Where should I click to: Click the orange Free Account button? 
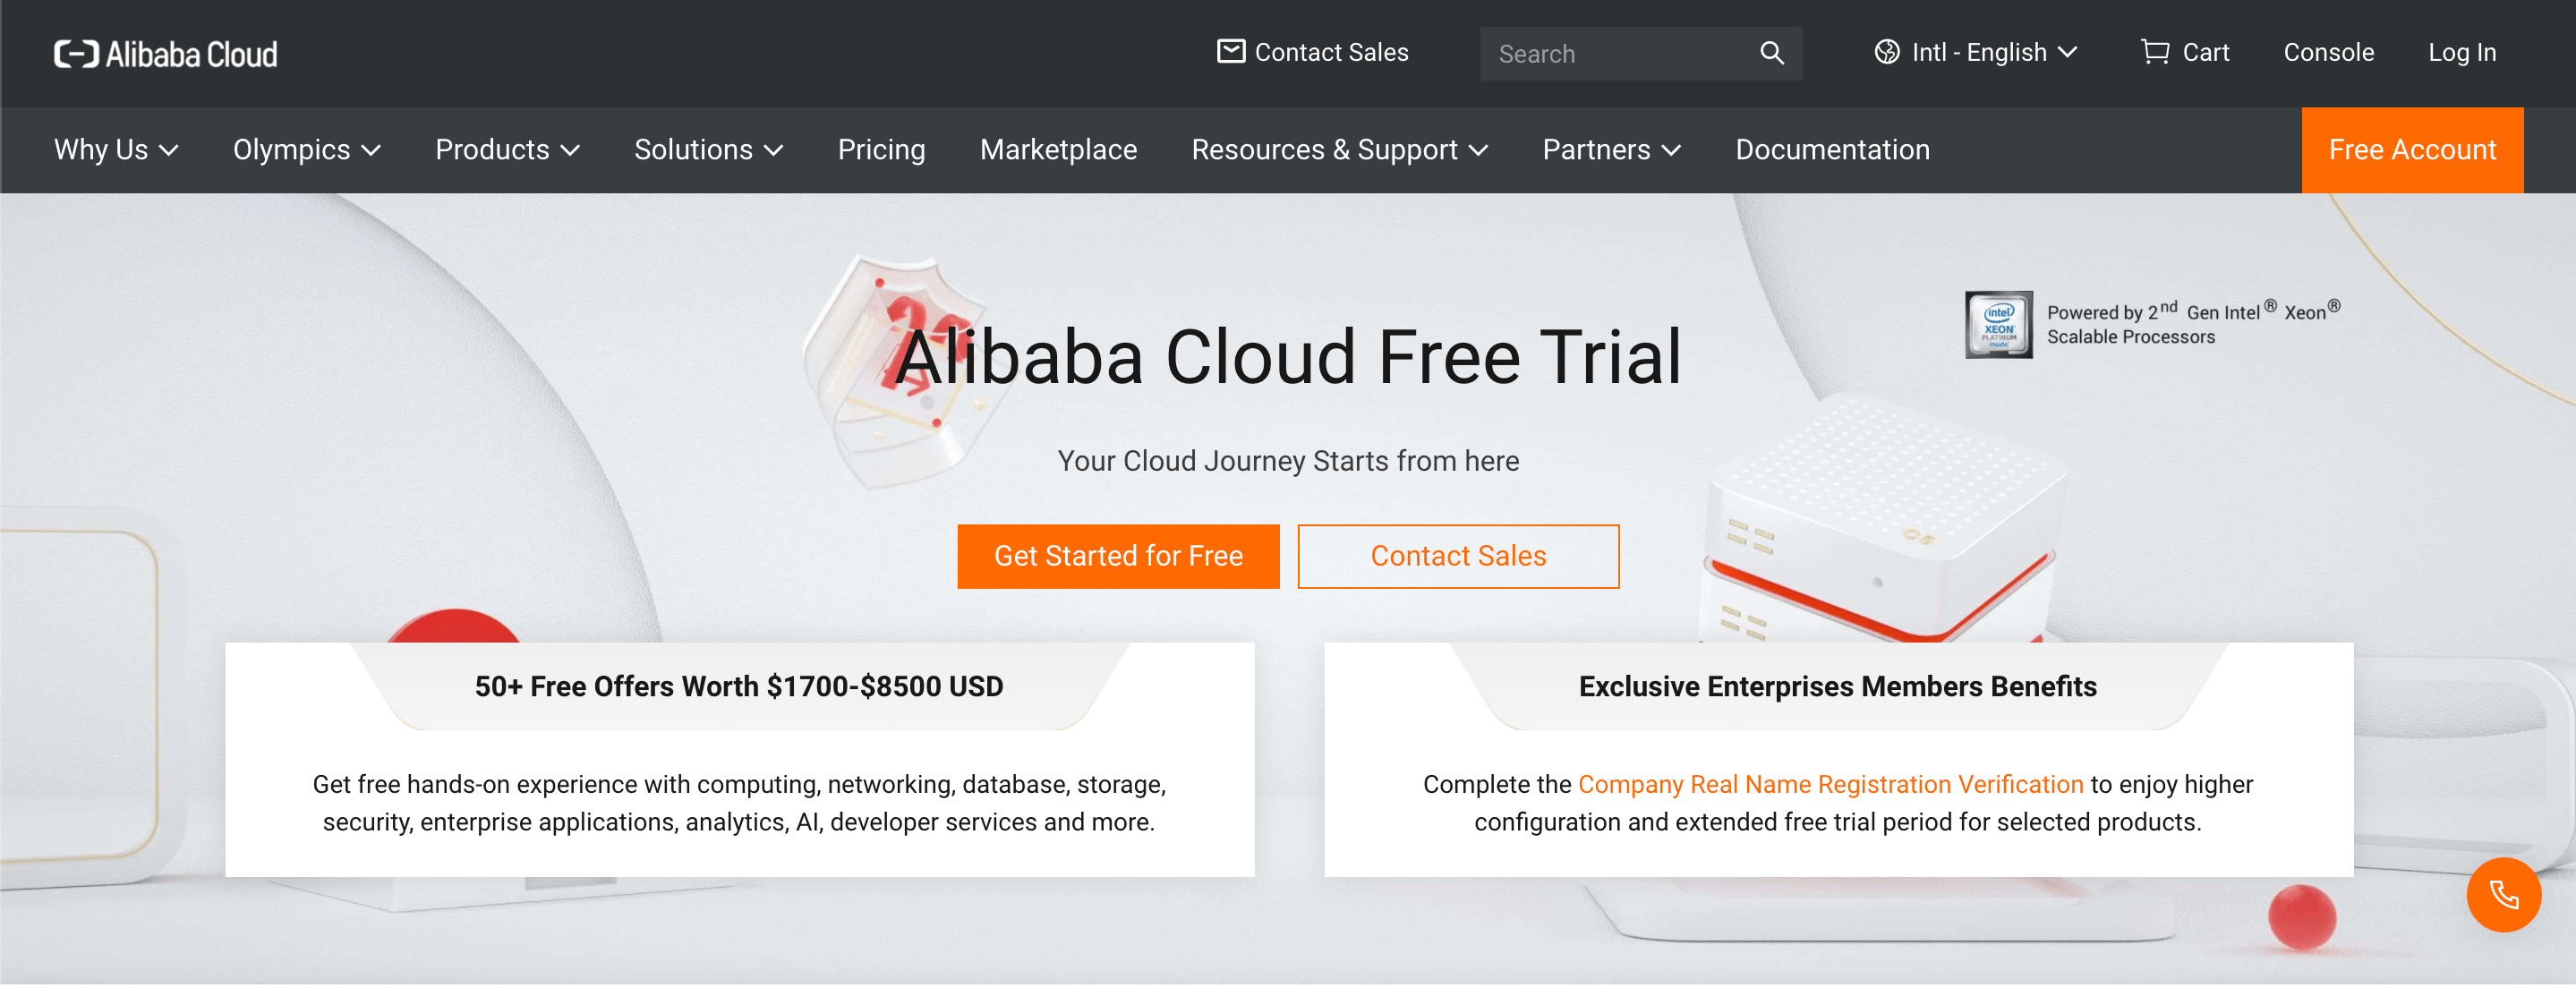coord(2411,150)
